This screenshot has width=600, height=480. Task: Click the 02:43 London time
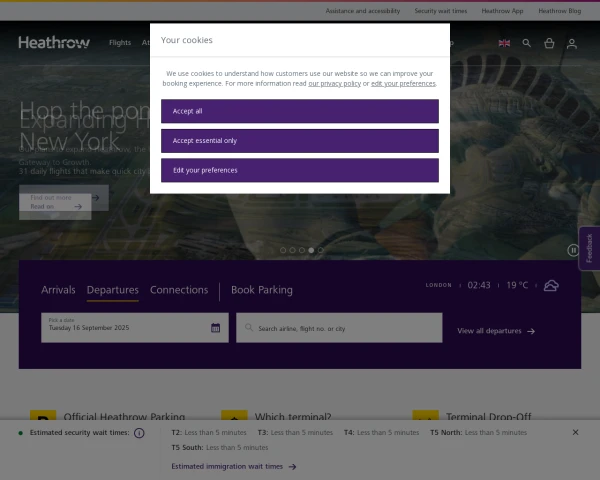click(479, 285)
